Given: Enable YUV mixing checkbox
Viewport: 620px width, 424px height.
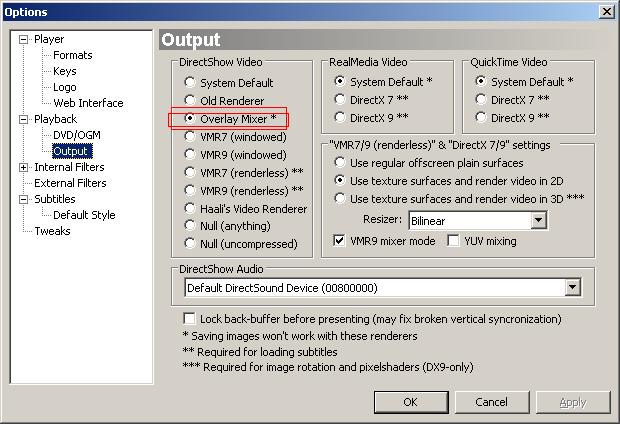Looking at the screenshot, I should (x=453, y=240).
